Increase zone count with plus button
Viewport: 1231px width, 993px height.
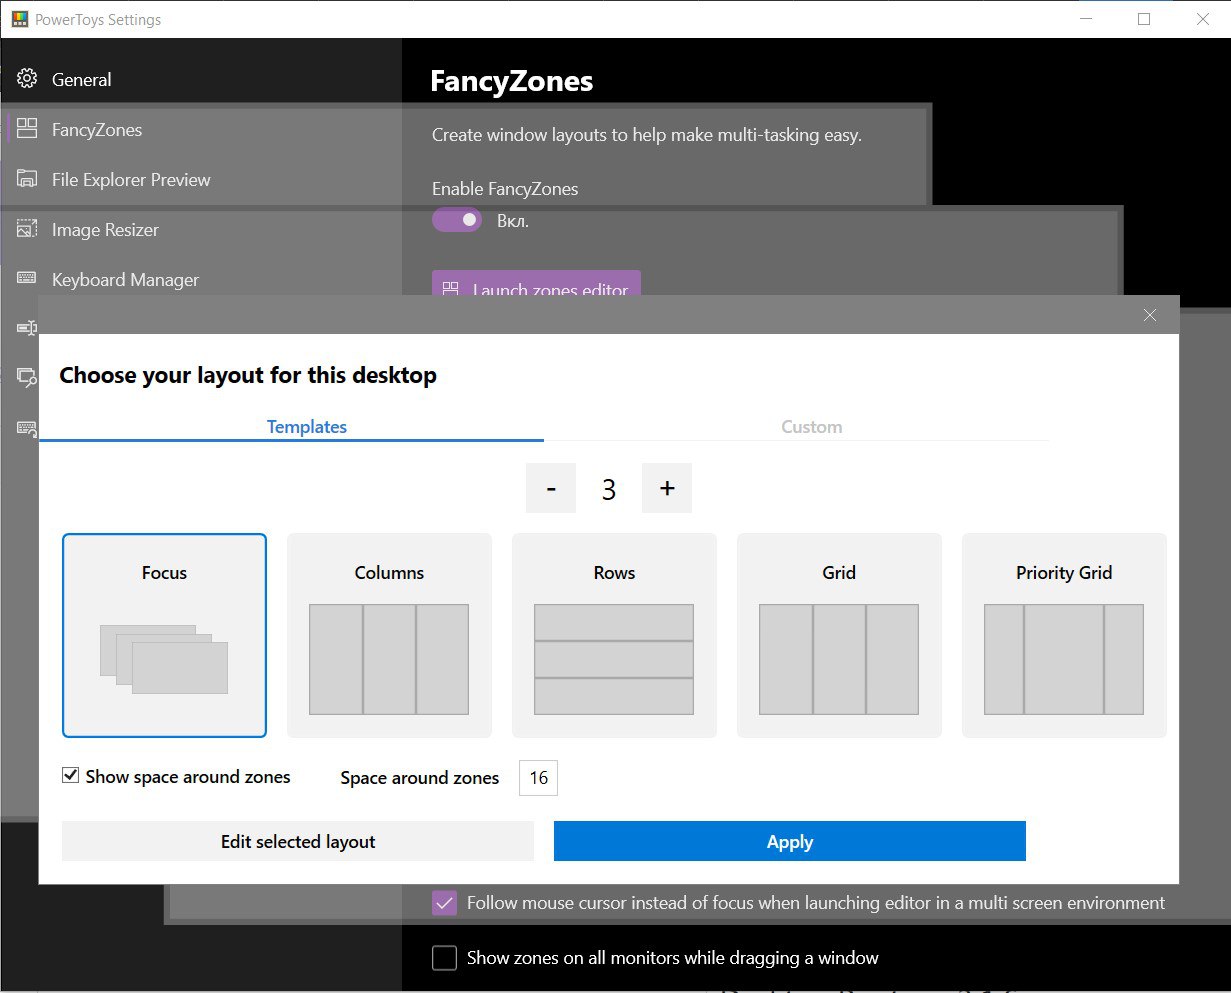667,488
